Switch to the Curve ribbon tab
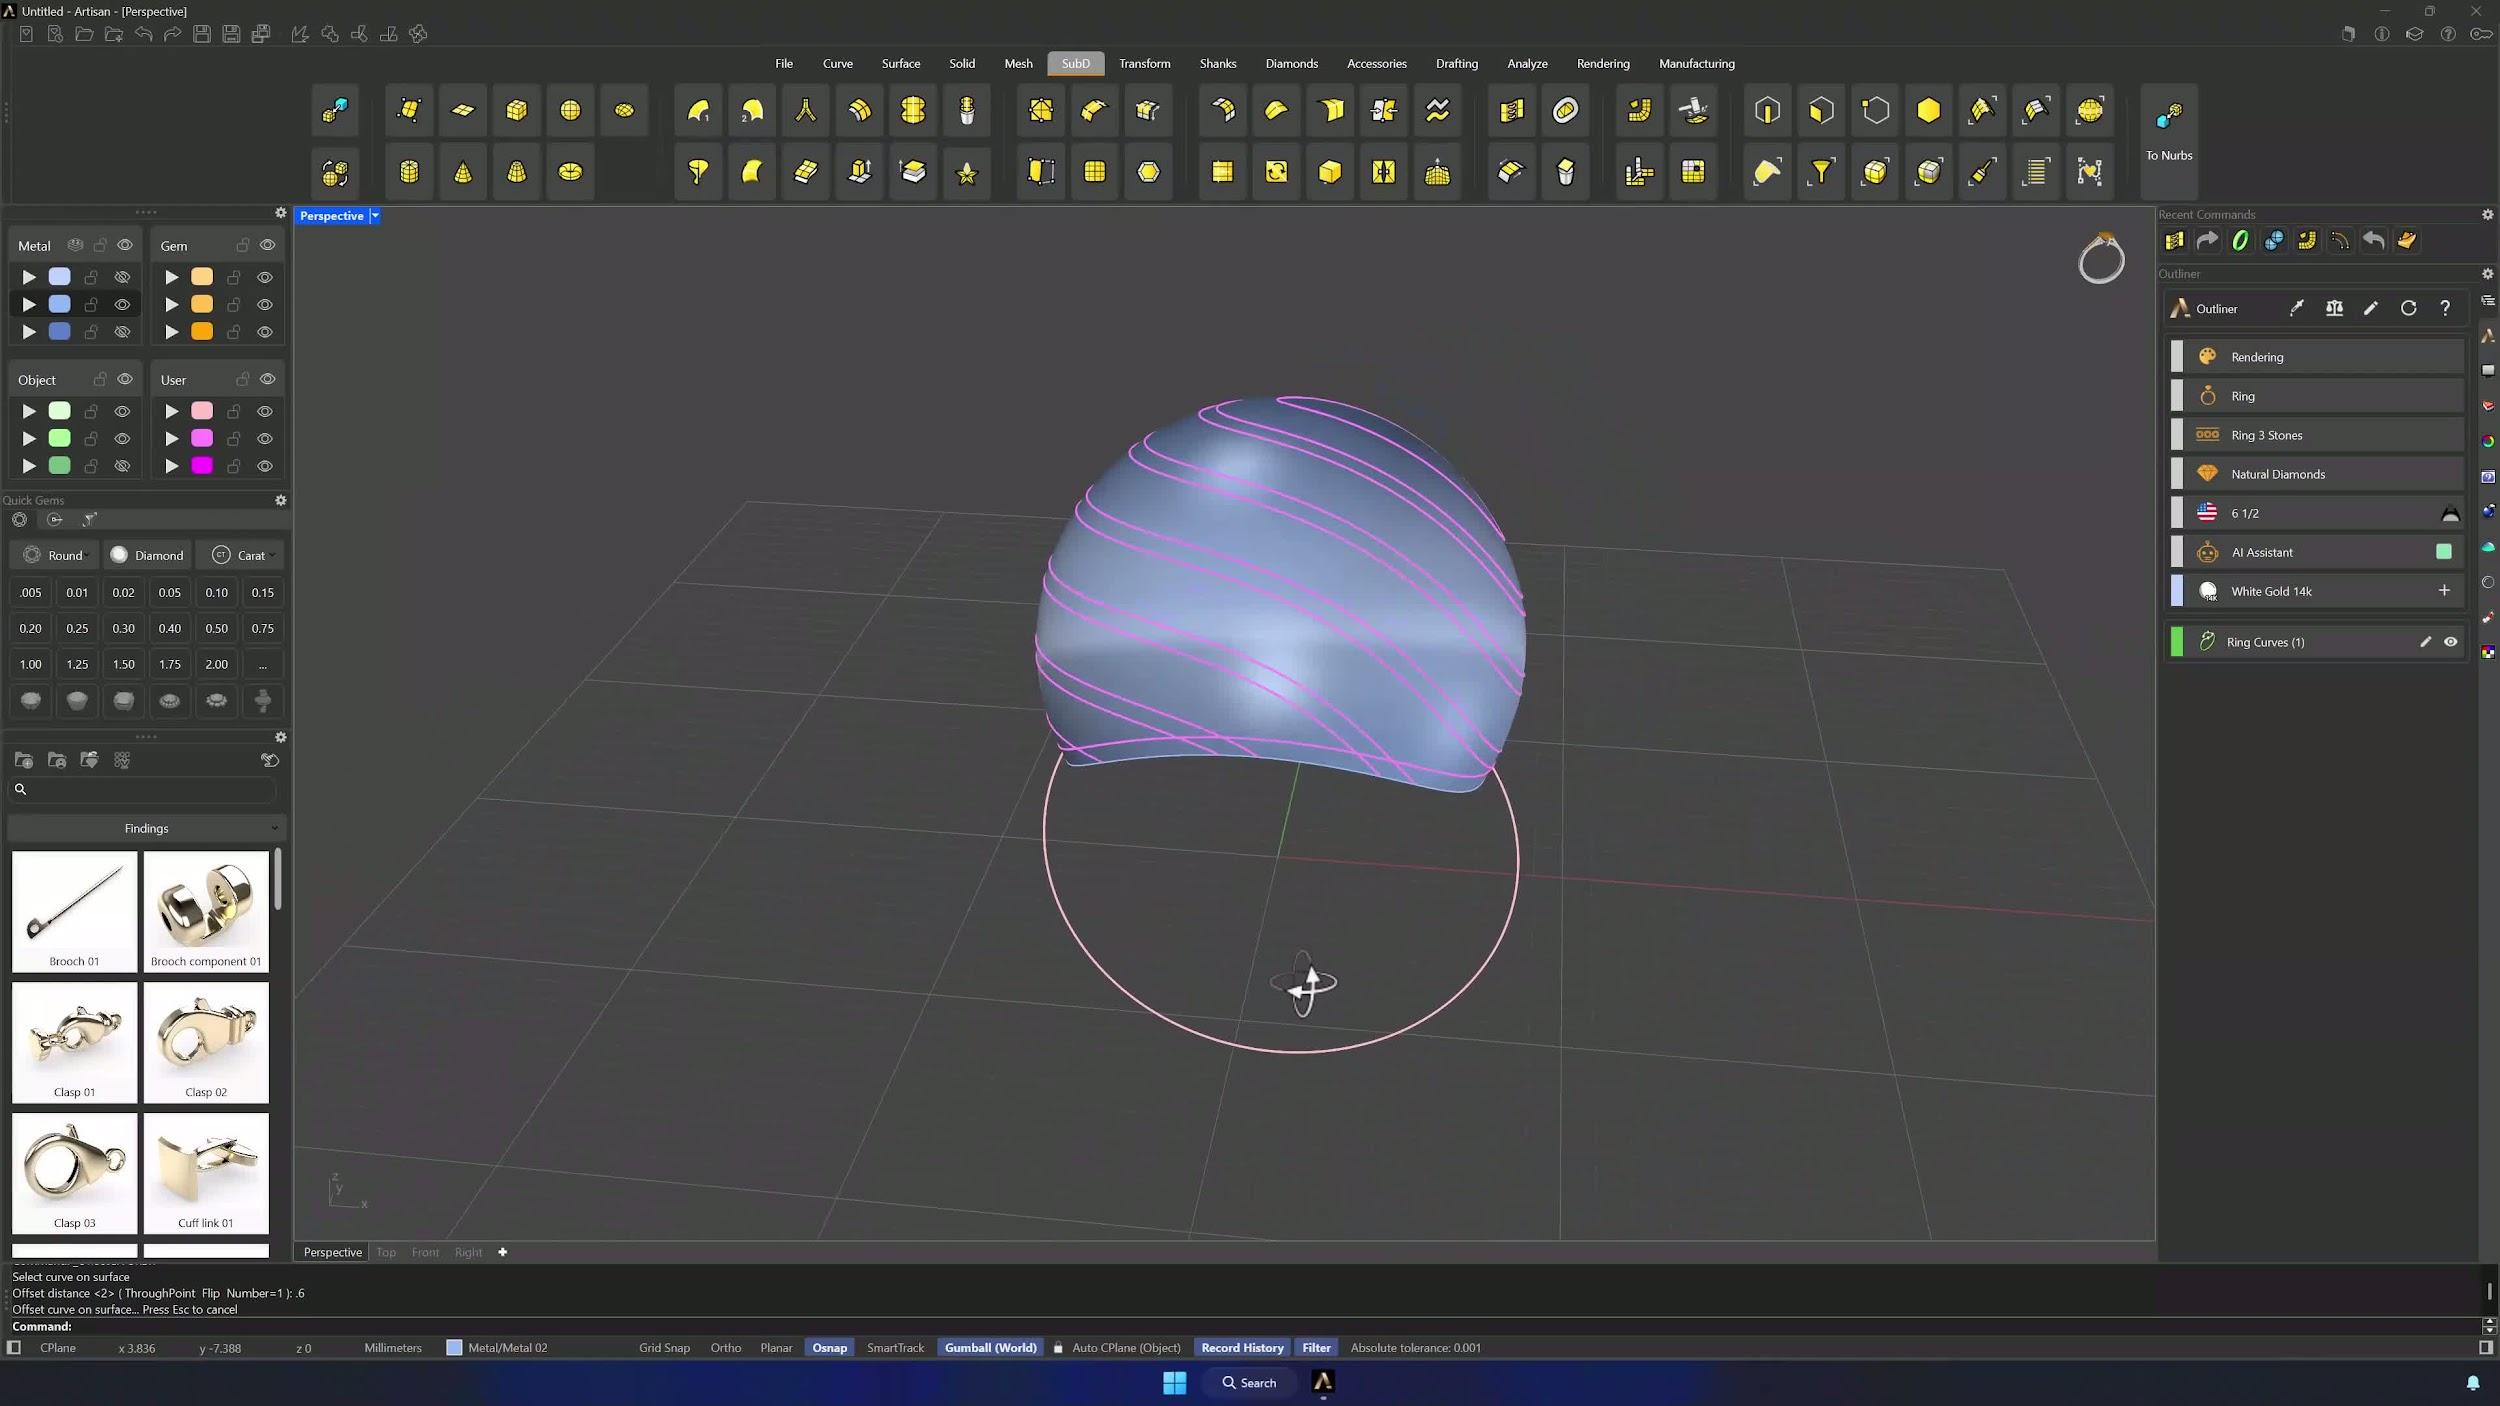Screen dimensions: 2500x1406 pos(838,64)
